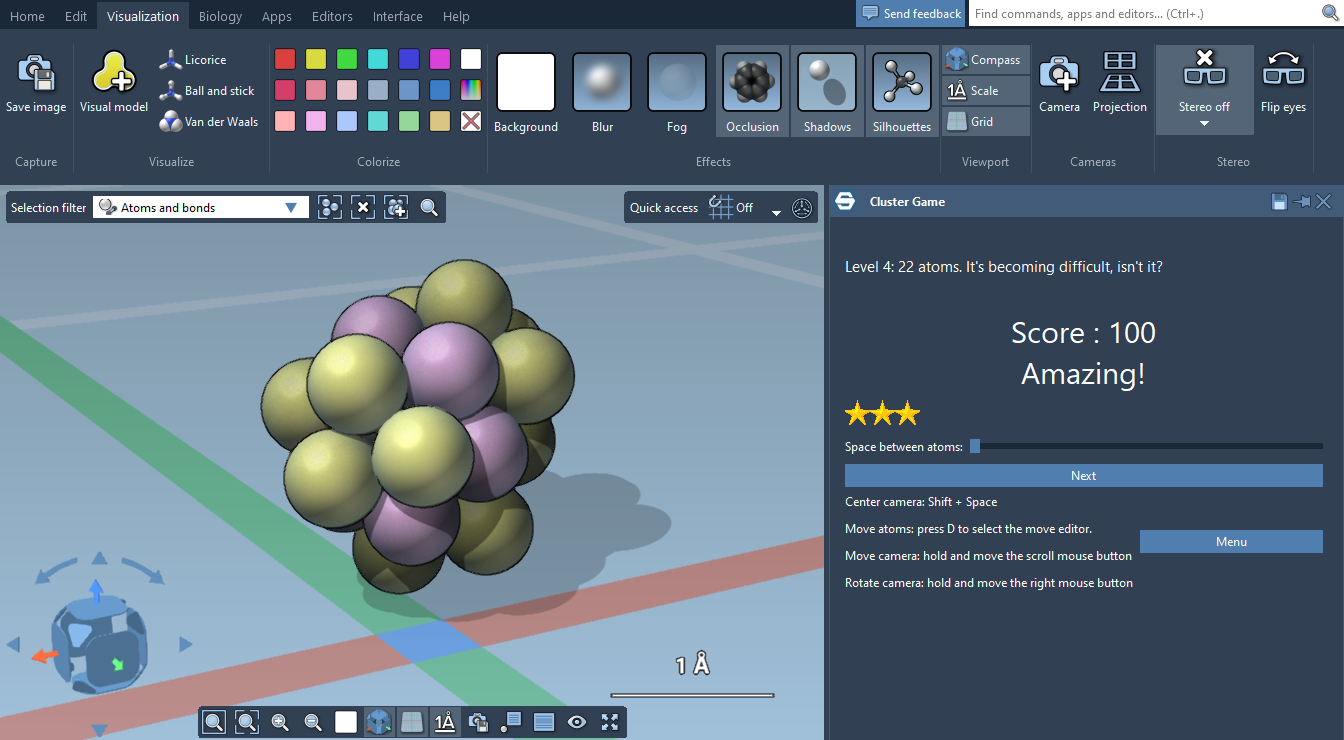
Task: Open the Camera tool in Cameras group
Action: click(x=1059, y=75)
